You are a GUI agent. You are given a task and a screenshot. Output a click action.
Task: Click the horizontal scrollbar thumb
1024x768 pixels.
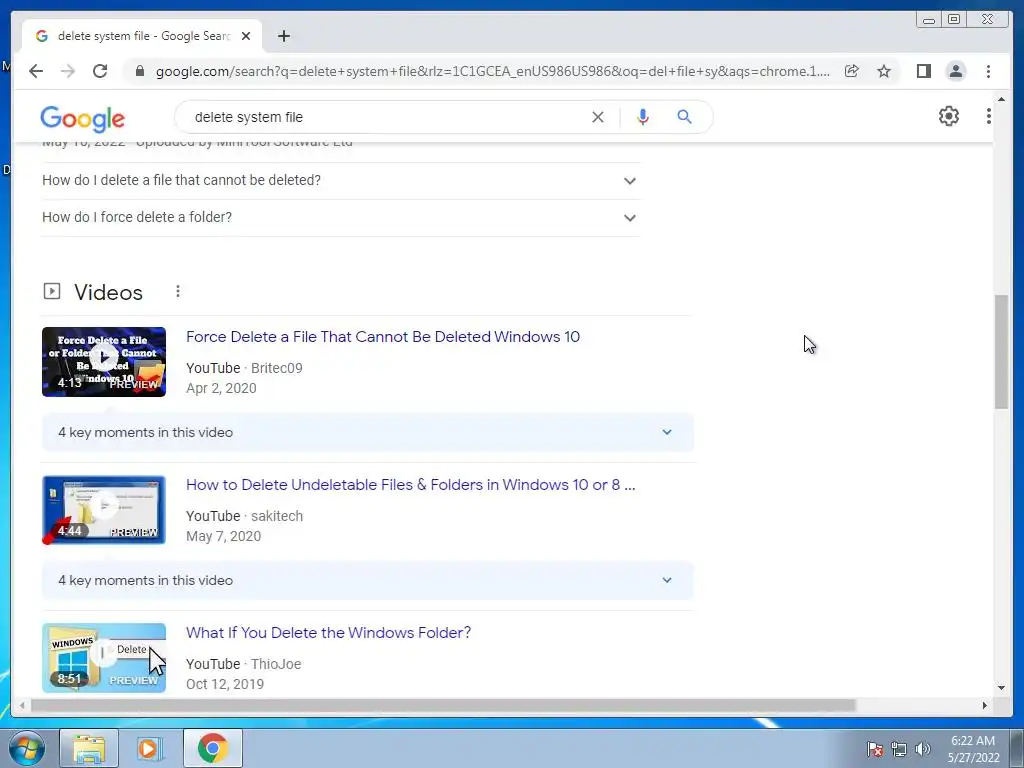click(x=443, y=705)
